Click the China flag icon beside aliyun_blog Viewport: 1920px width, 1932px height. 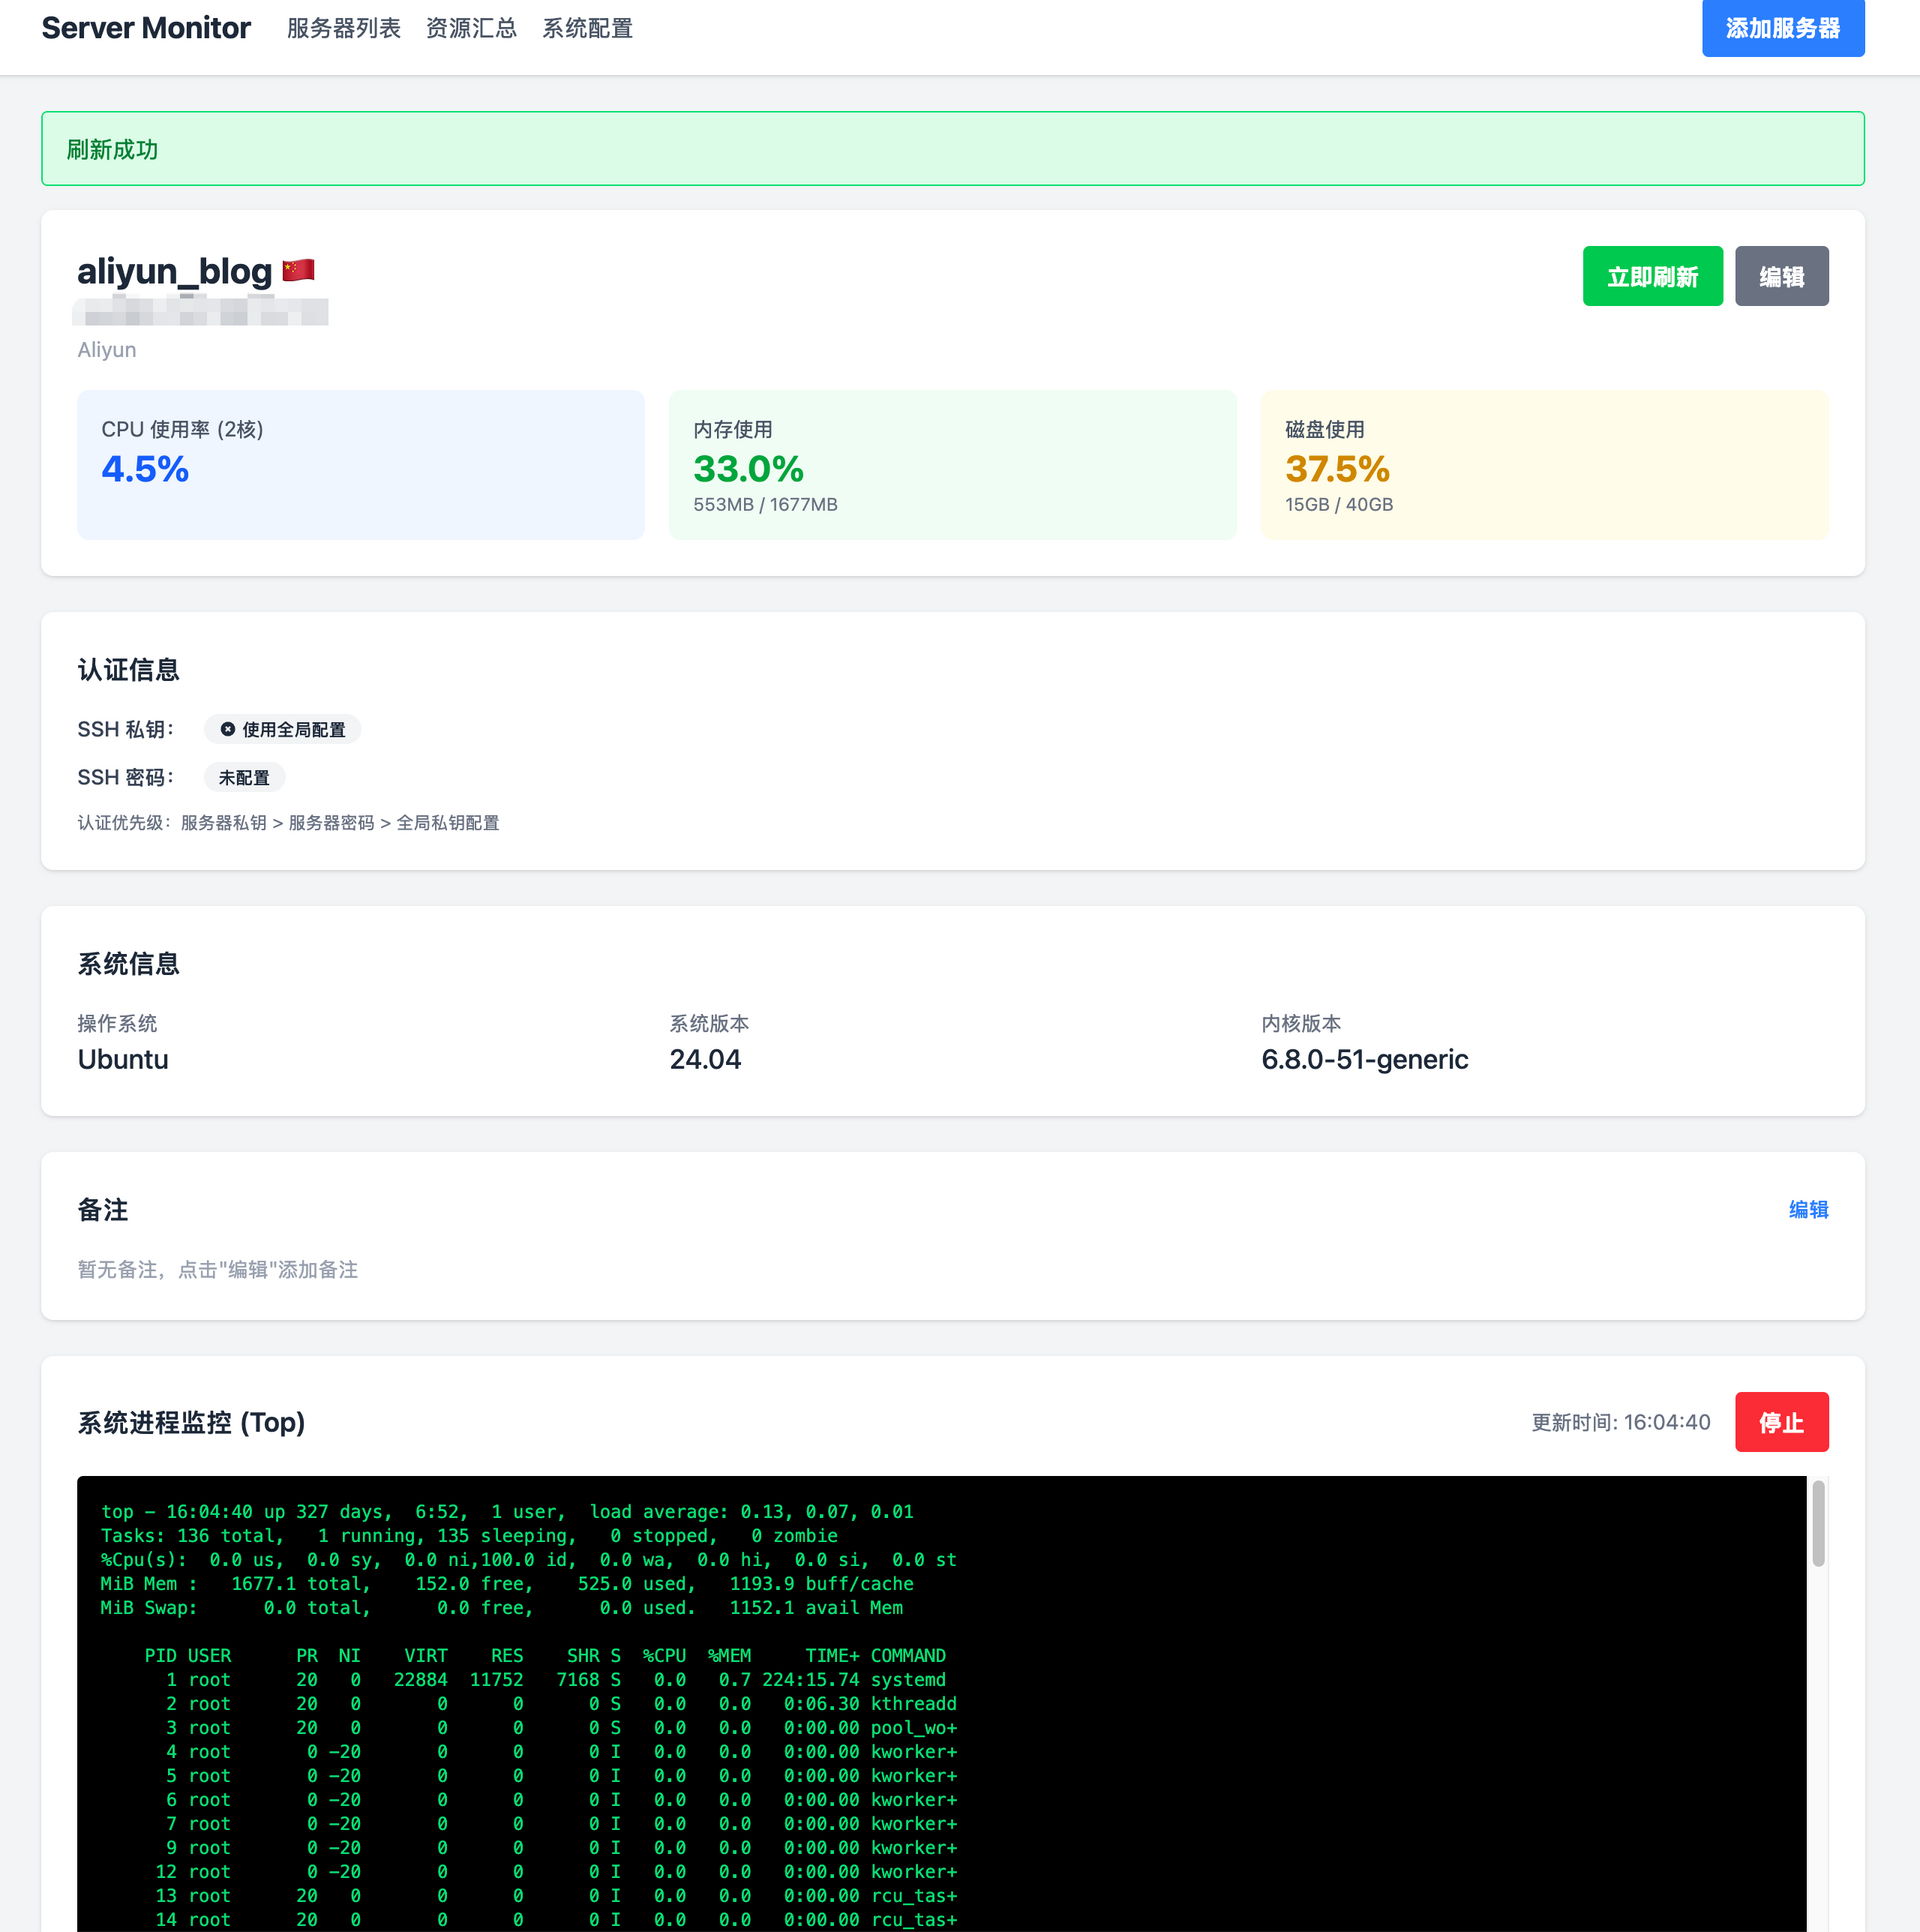click(x=298, y=270)
